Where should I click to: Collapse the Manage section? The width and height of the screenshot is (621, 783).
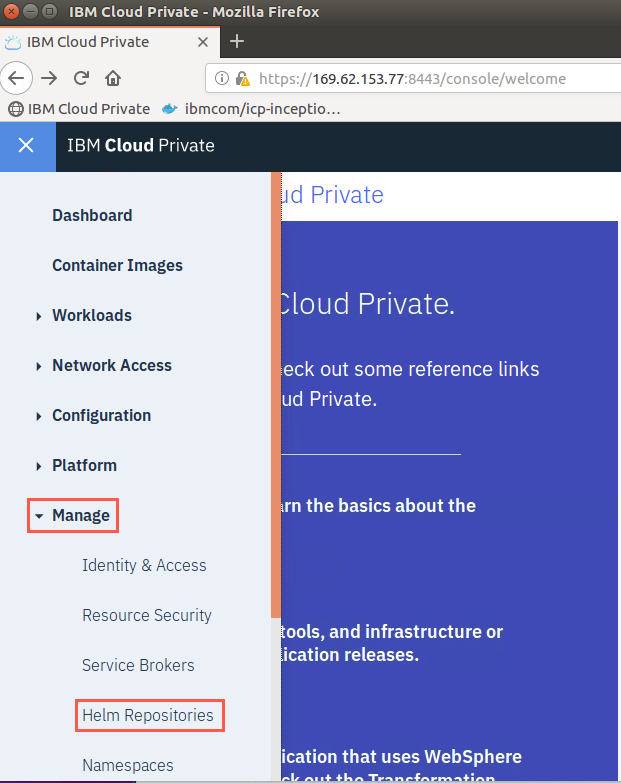click(73, 515)
